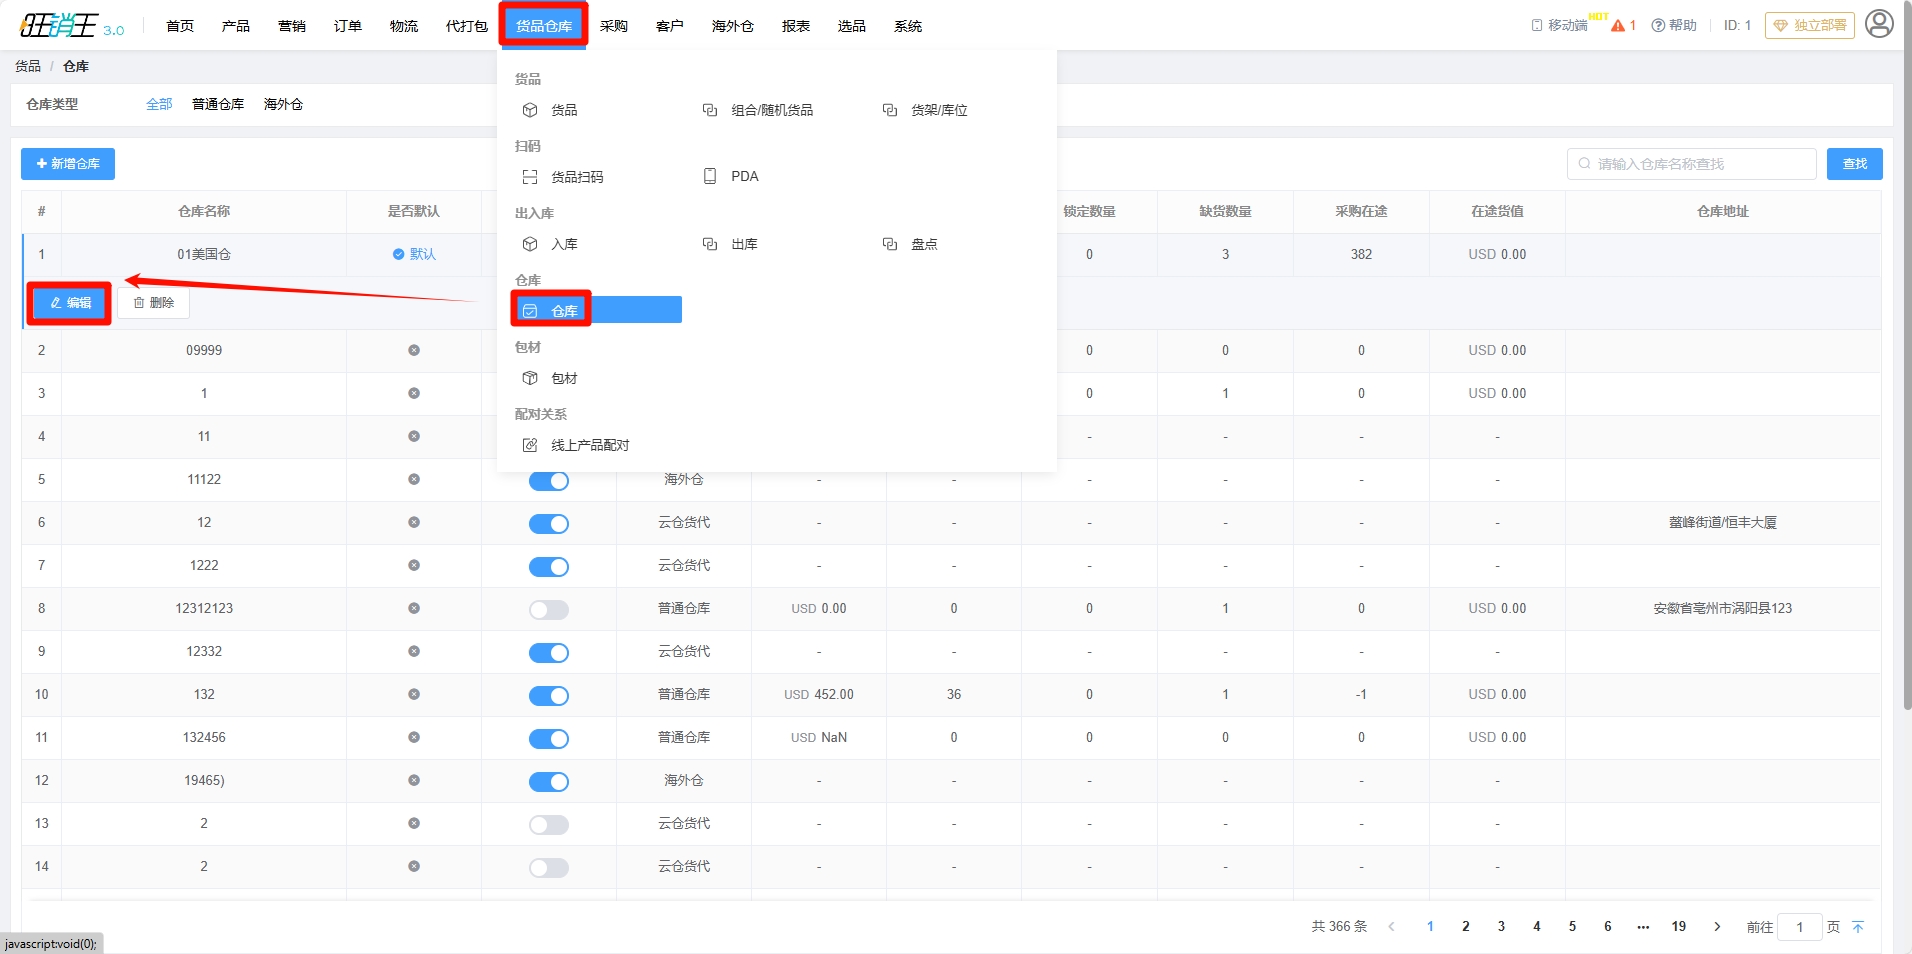Open the 货品仓库 top menu
Viewport: 1912px width, 954px height.
pos(544,26)
